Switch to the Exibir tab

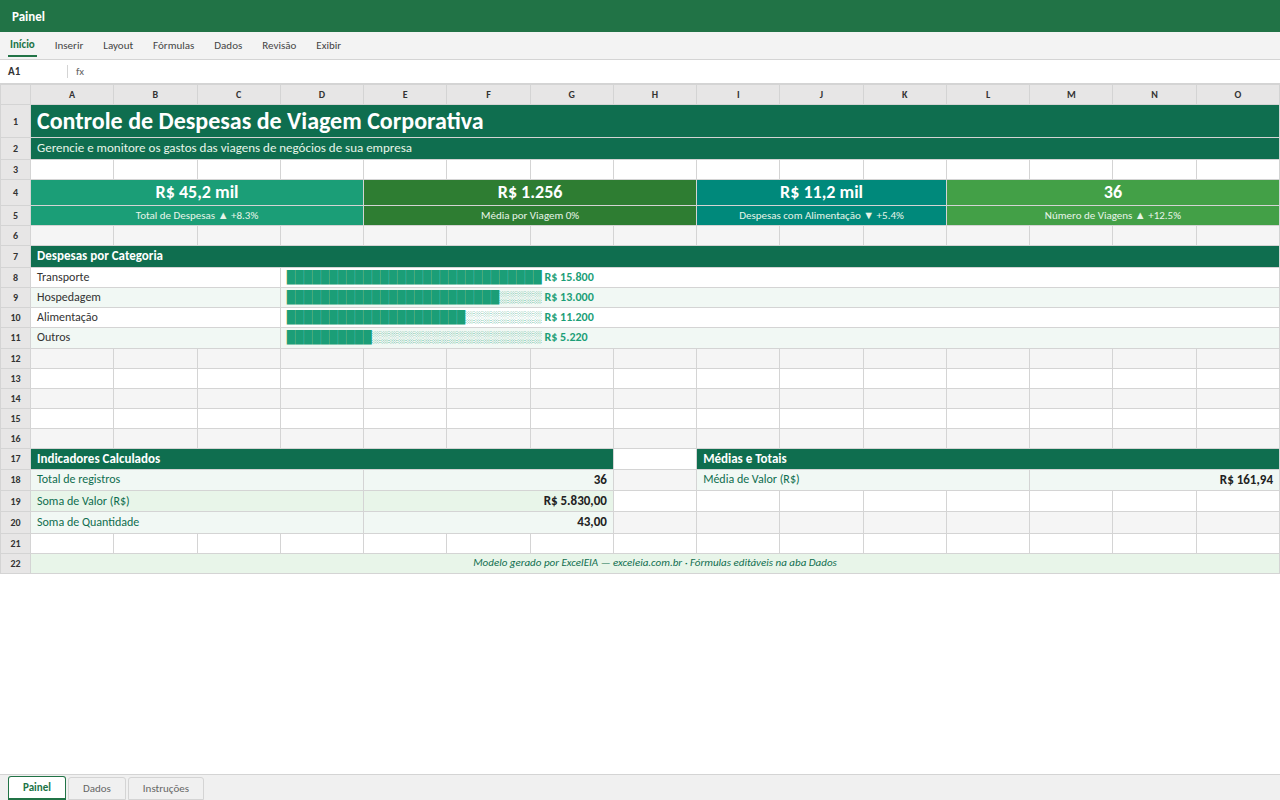(x=328, y=45)
